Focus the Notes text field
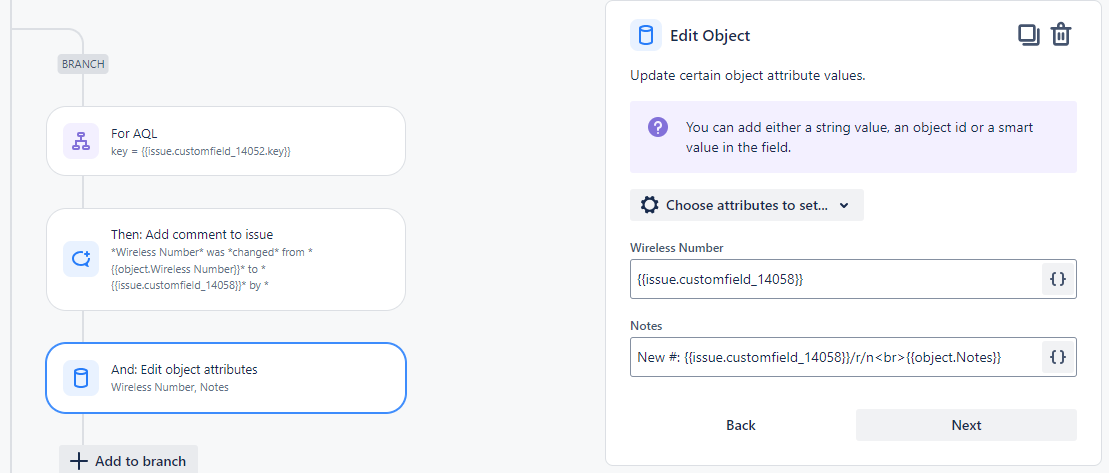Image resolution: width=1109 pixels, height=473 pixels. tap(836, 357)
